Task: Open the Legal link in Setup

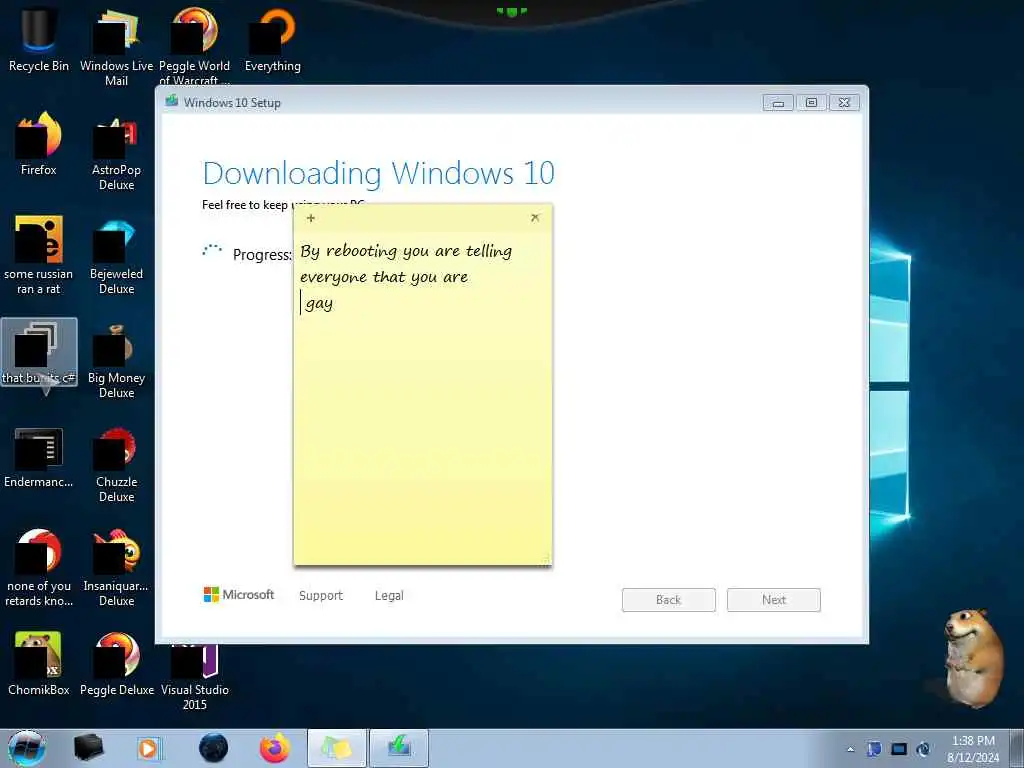Action: click(389, 596)
